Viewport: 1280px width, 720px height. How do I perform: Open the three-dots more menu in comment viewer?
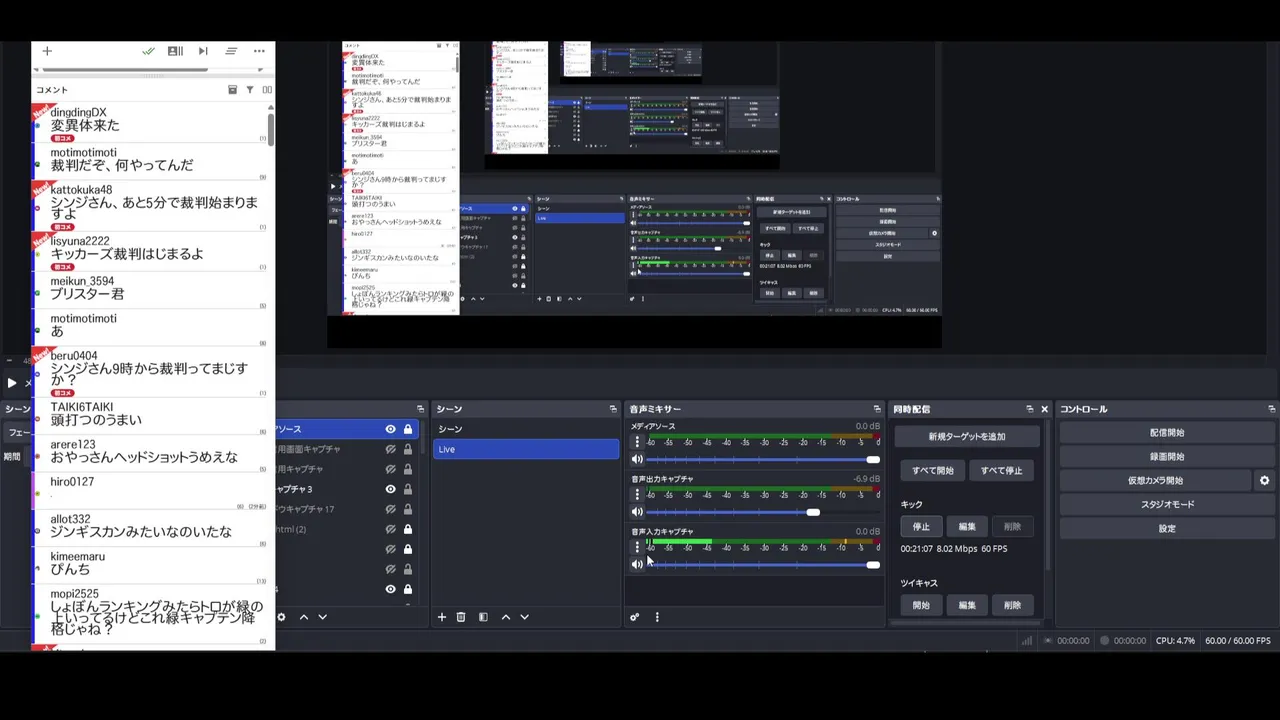[x=259, y=51]
